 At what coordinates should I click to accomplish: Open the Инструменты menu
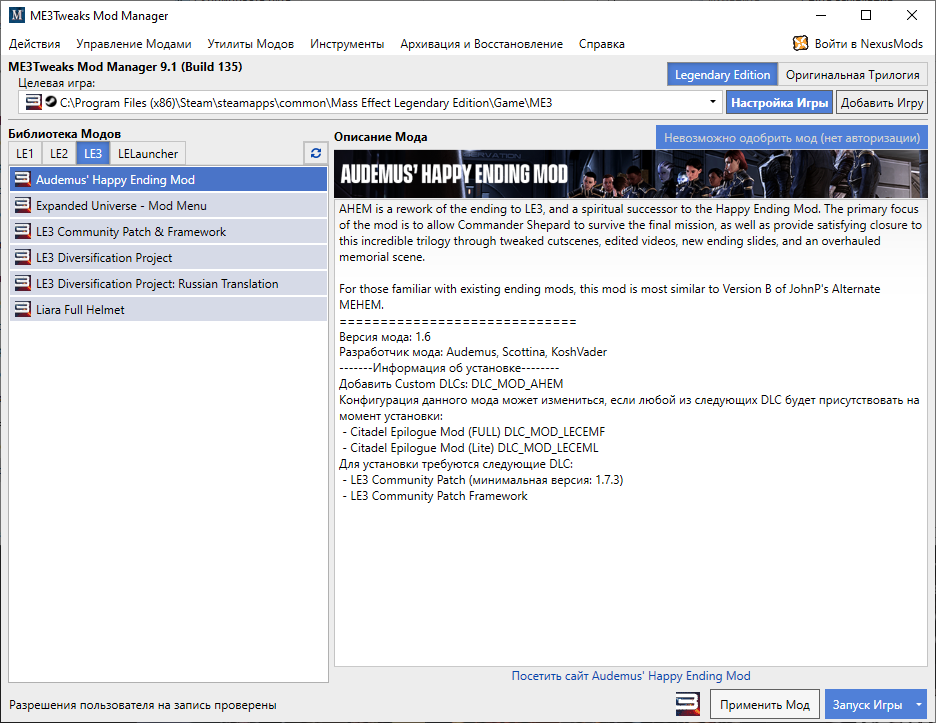(x=347, y=44)
